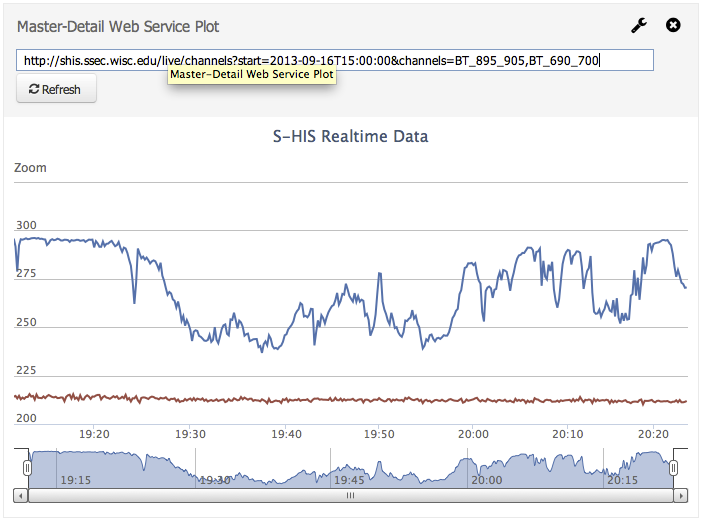Close the panel with the X icon

[x=673, y=26]
